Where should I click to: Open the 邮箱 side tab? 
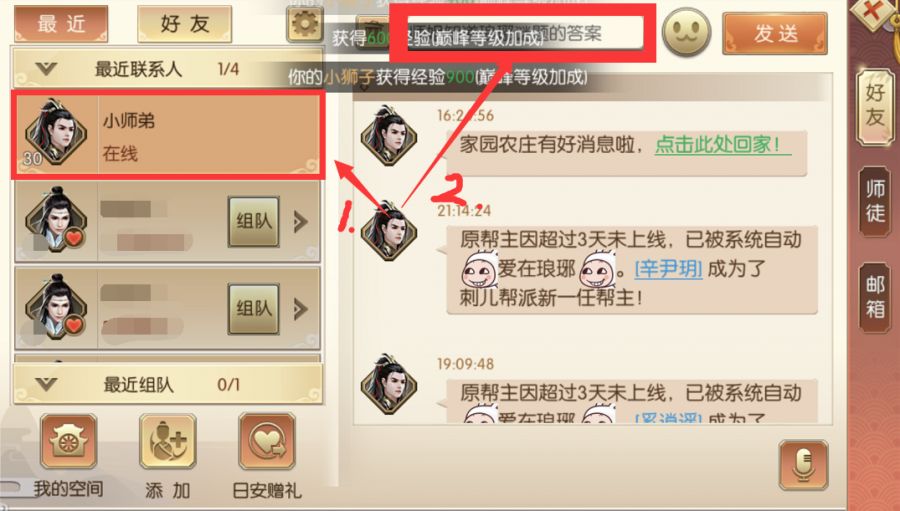pos(875,298)
